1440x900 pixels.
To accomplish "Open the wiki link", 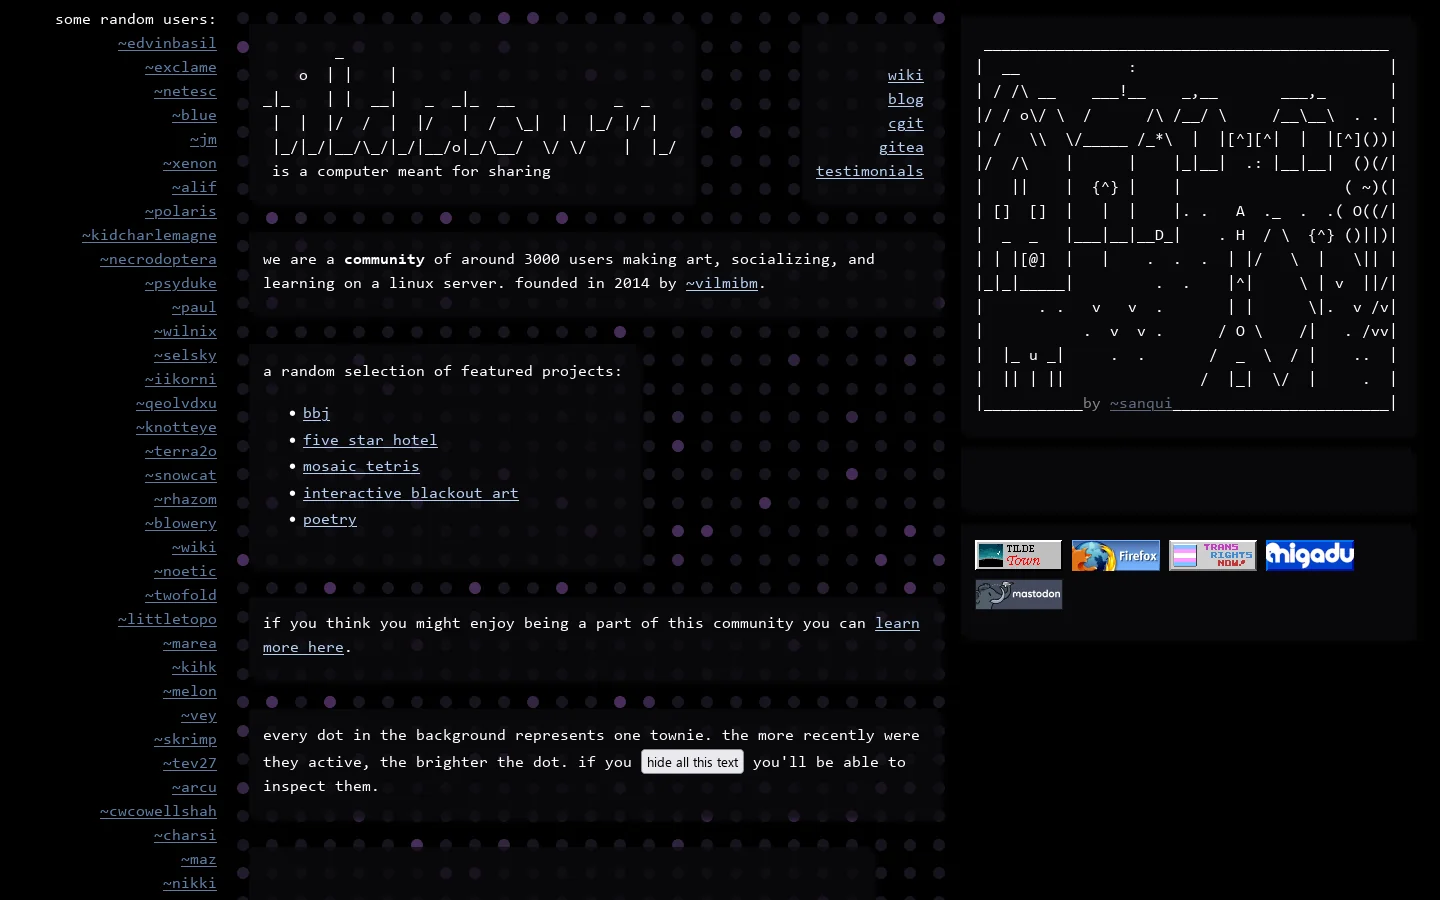I will pyautogui.click(x=905, y=75).
